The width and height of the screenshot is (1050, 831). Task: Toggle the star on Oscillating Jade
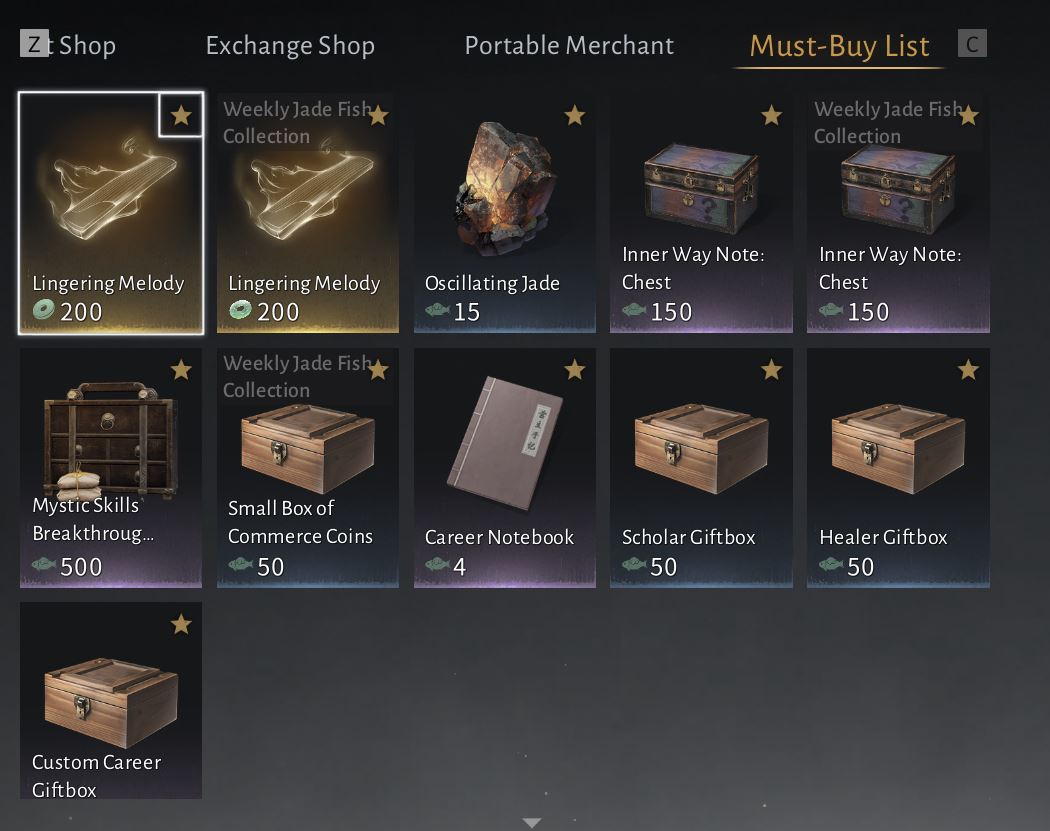coord(575,115)
